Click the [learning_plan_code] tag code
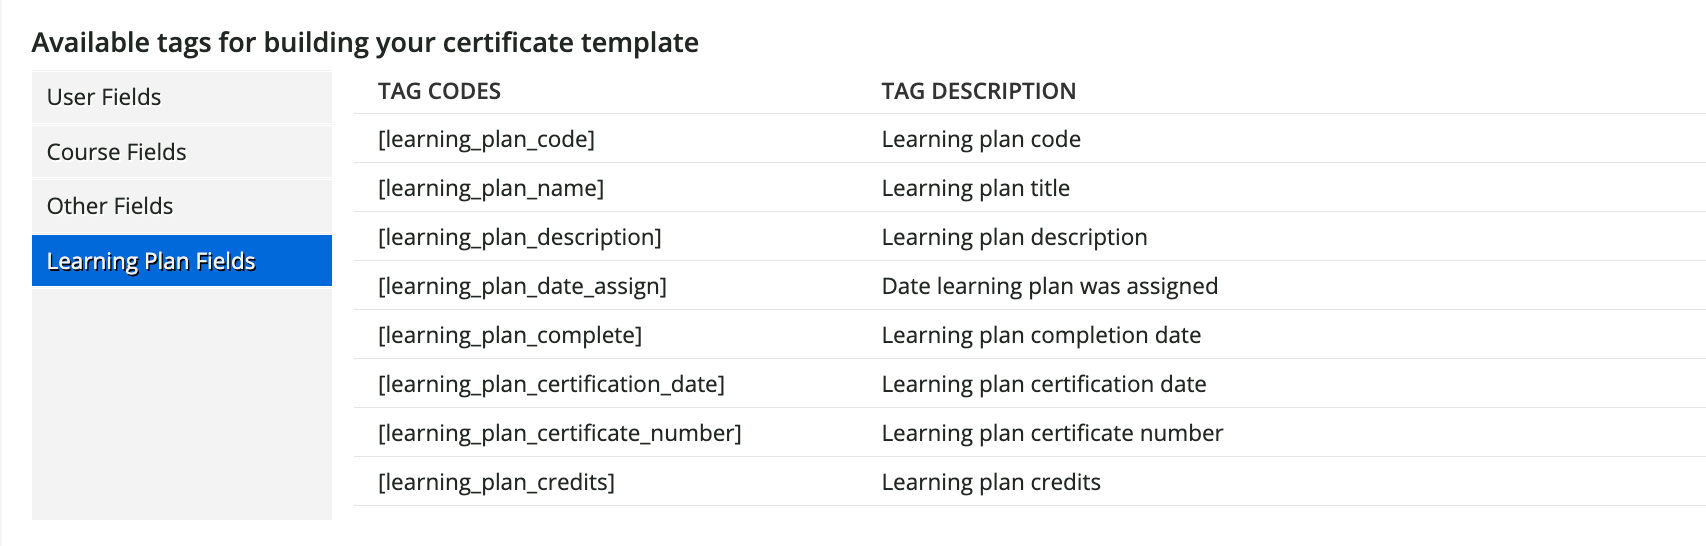The image size is (1706, 546). [x=486, y=139]
